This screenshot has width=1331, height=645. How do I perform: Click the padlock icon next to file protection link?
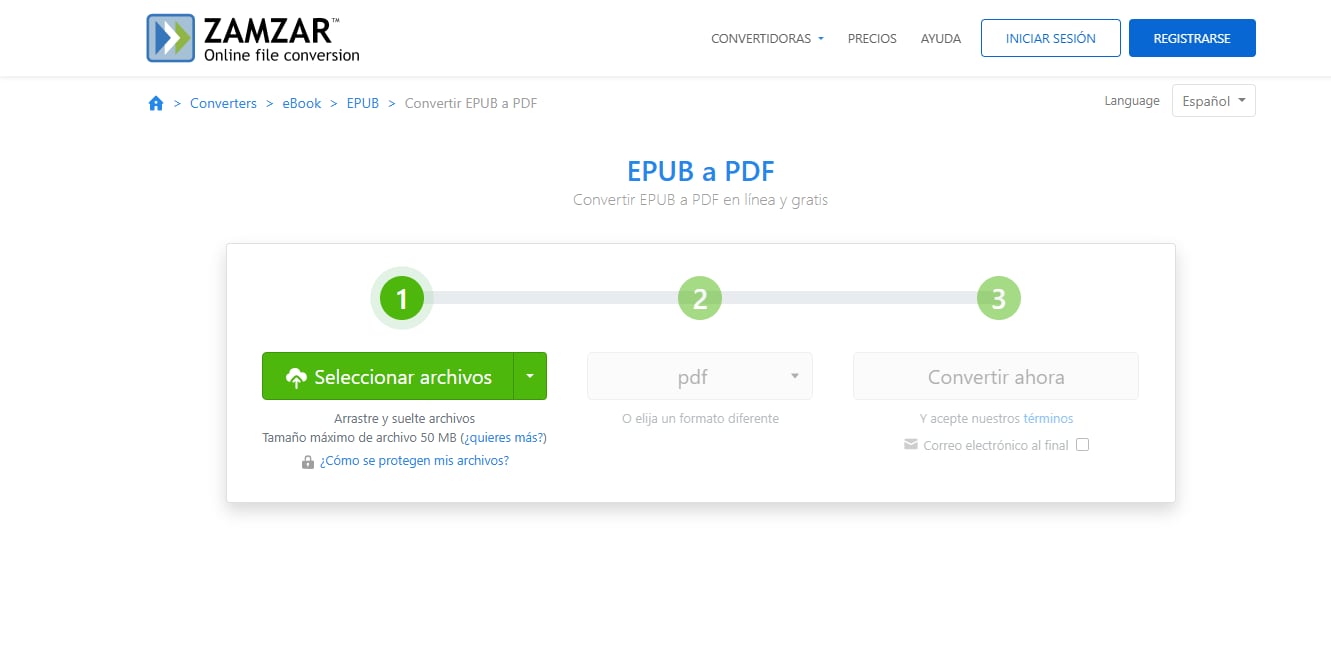307,461
